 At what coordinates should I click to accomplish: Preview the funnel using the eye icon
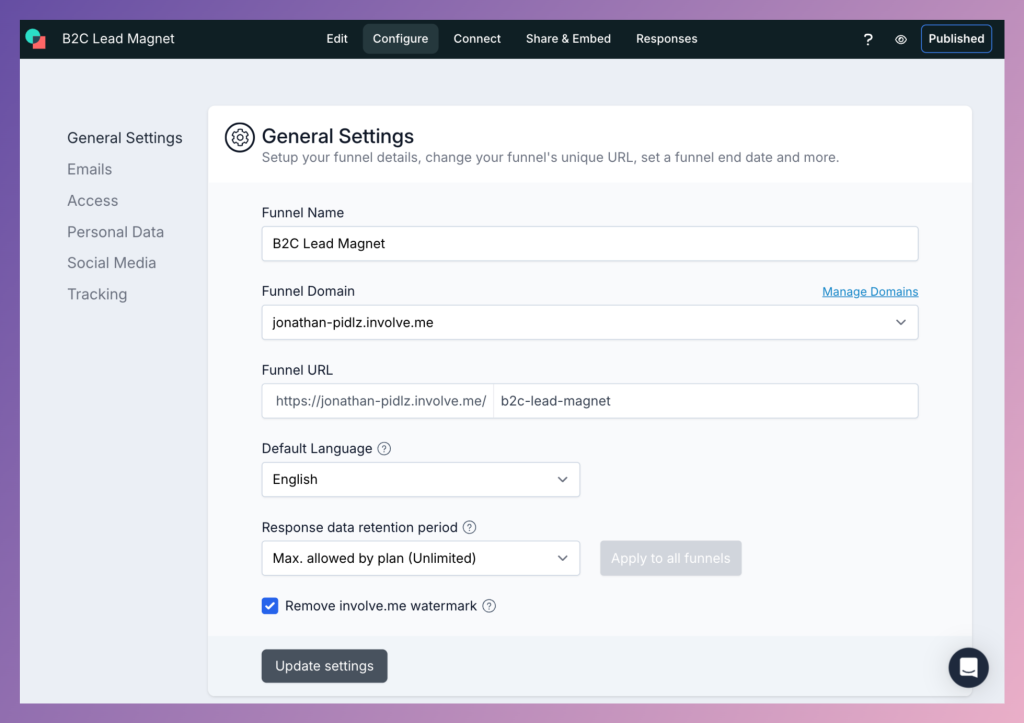click(x=900, y=39)
